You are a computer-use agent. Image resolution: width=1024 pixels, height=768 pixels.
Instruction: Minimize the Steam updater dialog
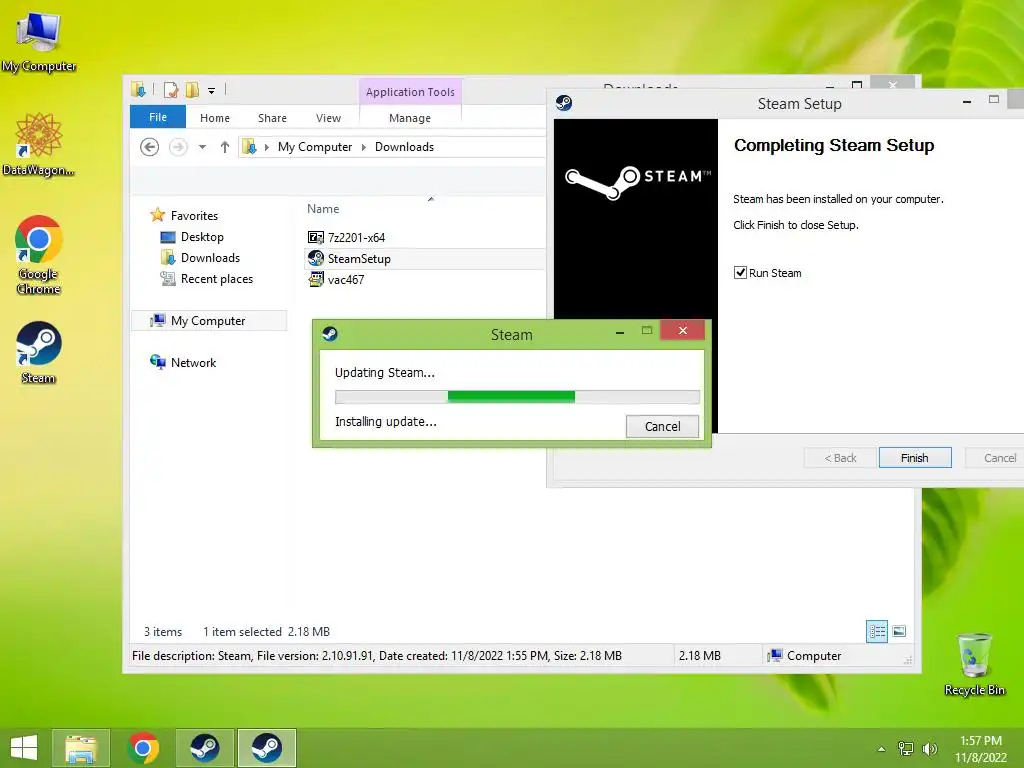(620, 332)
